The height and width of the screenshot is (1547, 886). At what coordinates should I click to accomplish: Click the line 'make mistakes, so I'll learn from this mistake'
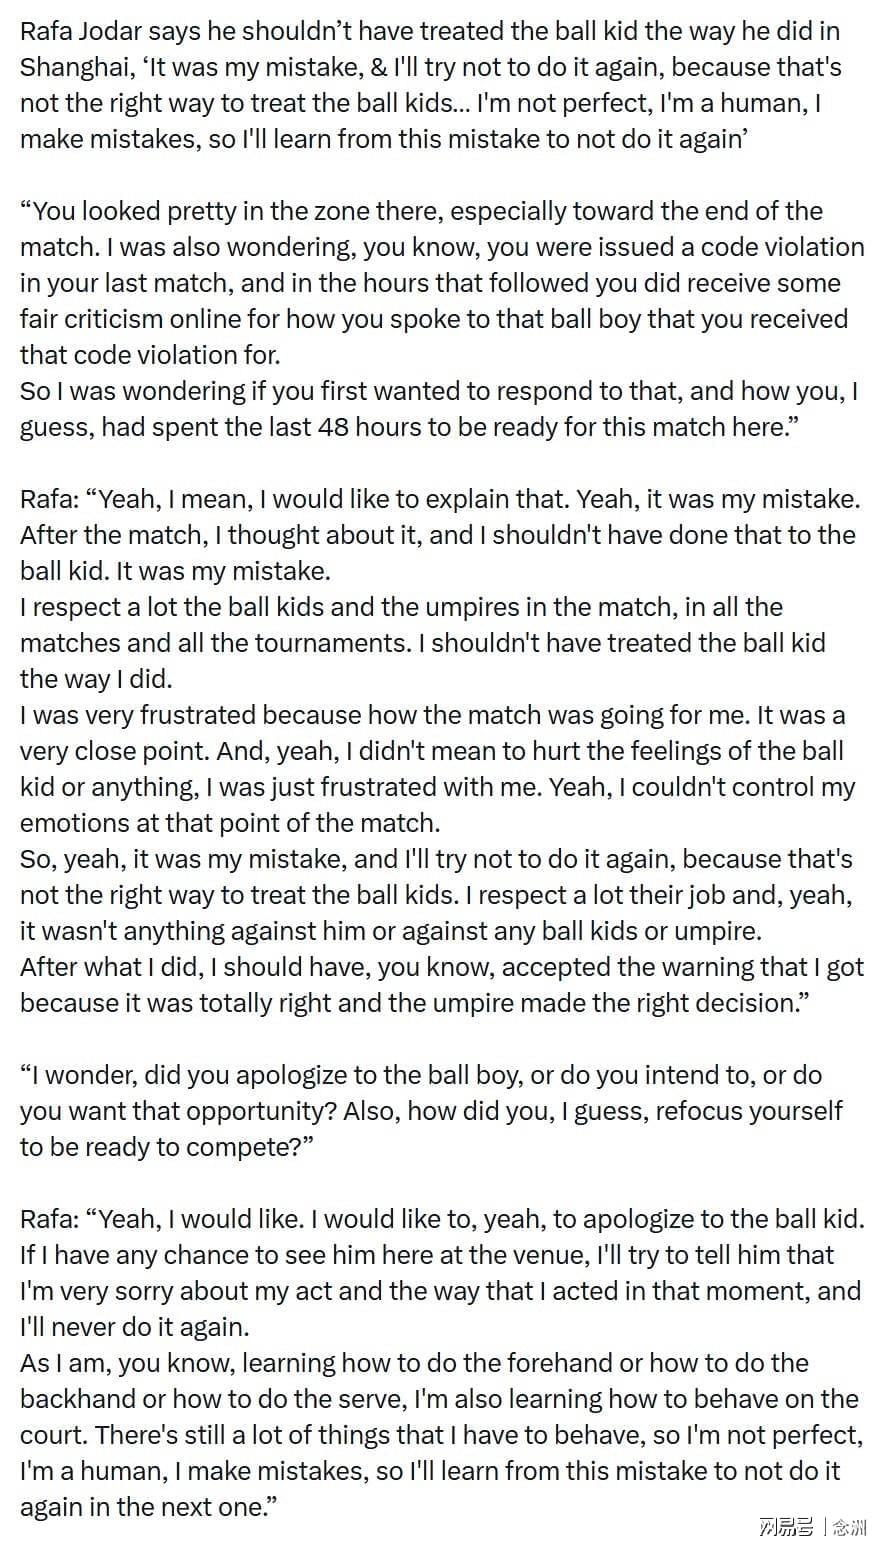[383, 139]
